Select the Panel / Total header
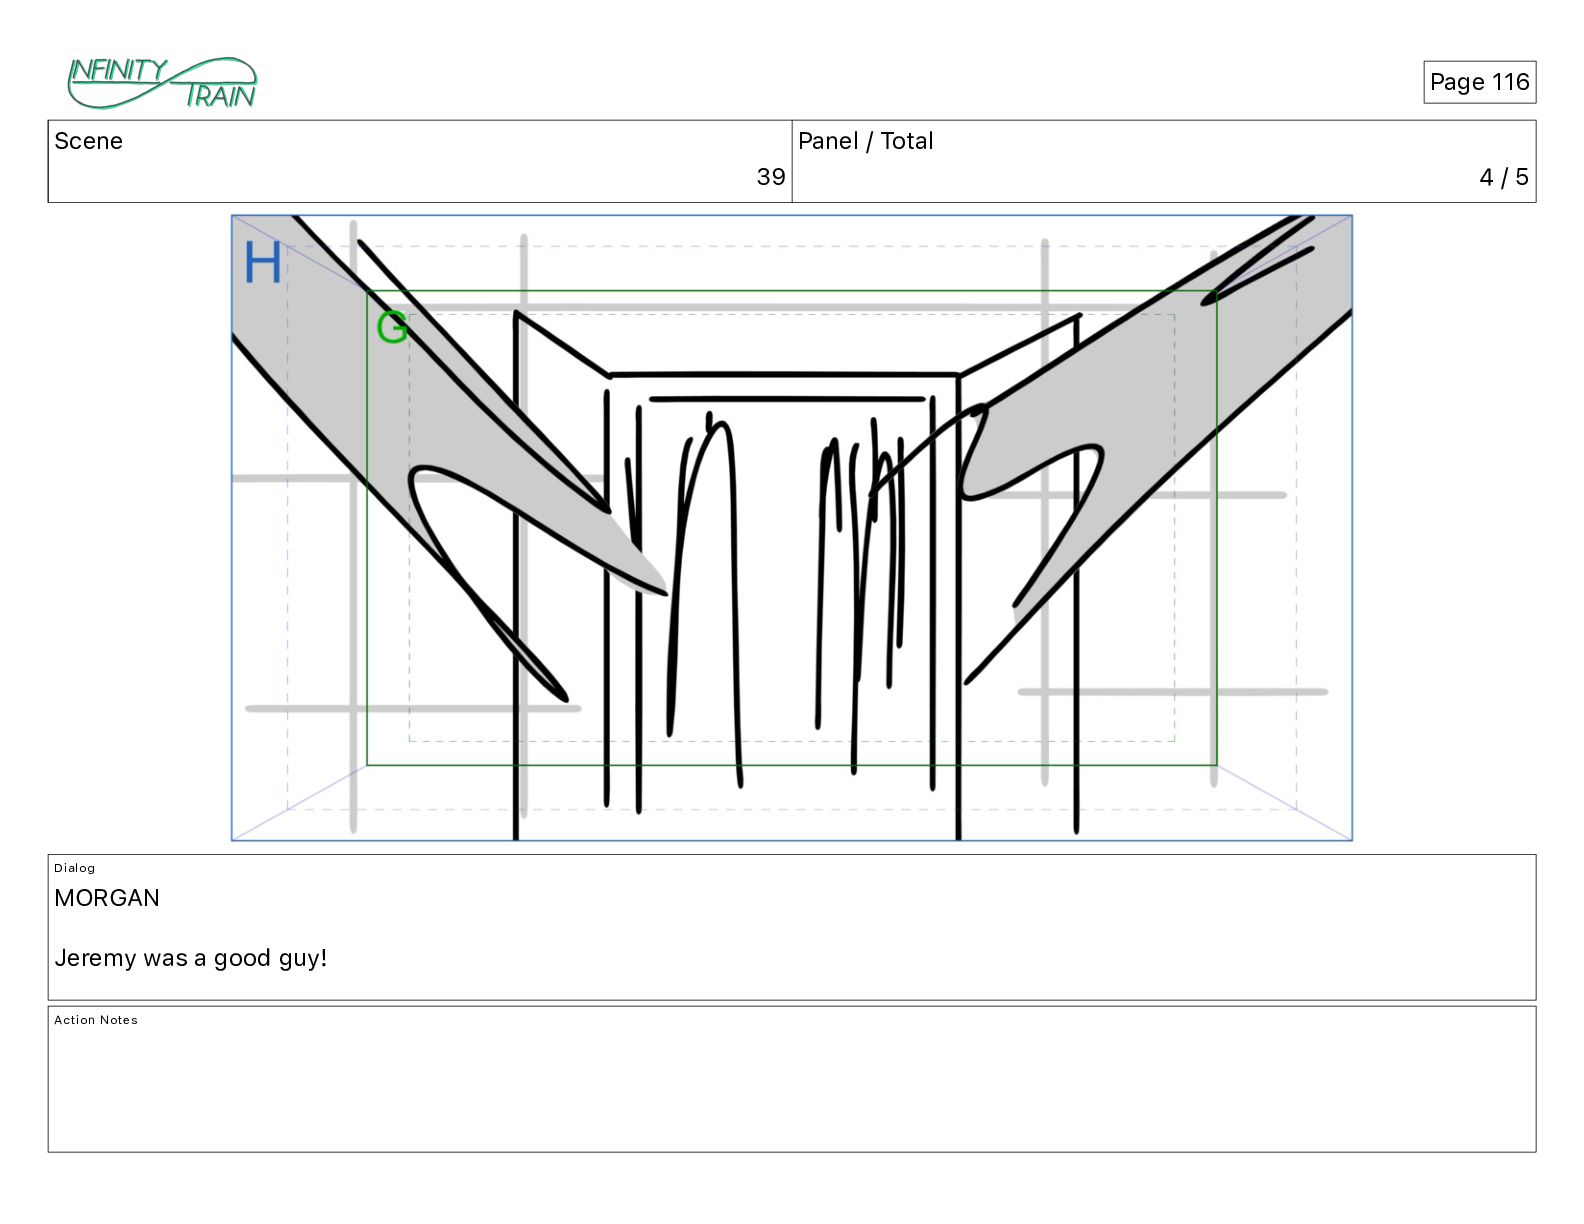This screenshot has width=1584, height=1224. 866,141
